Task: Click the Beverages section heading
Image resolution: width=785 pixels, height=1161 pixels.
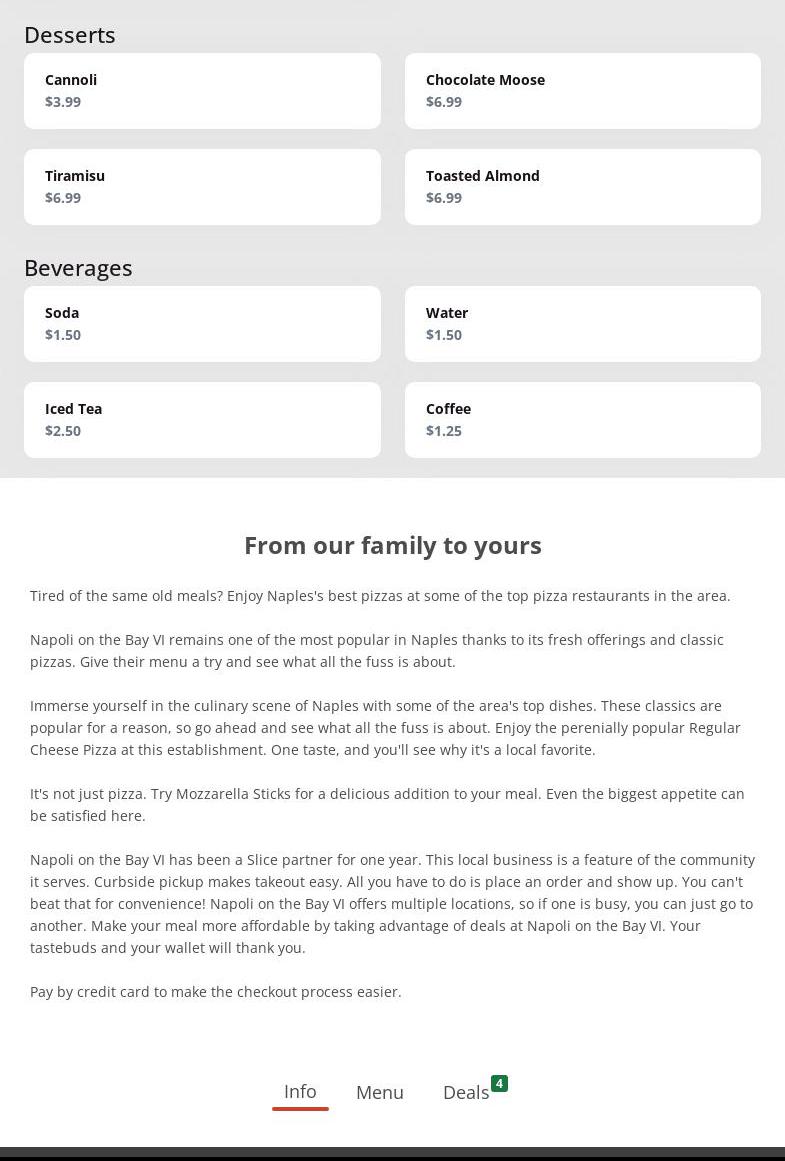Action: (x=78, y=268)
